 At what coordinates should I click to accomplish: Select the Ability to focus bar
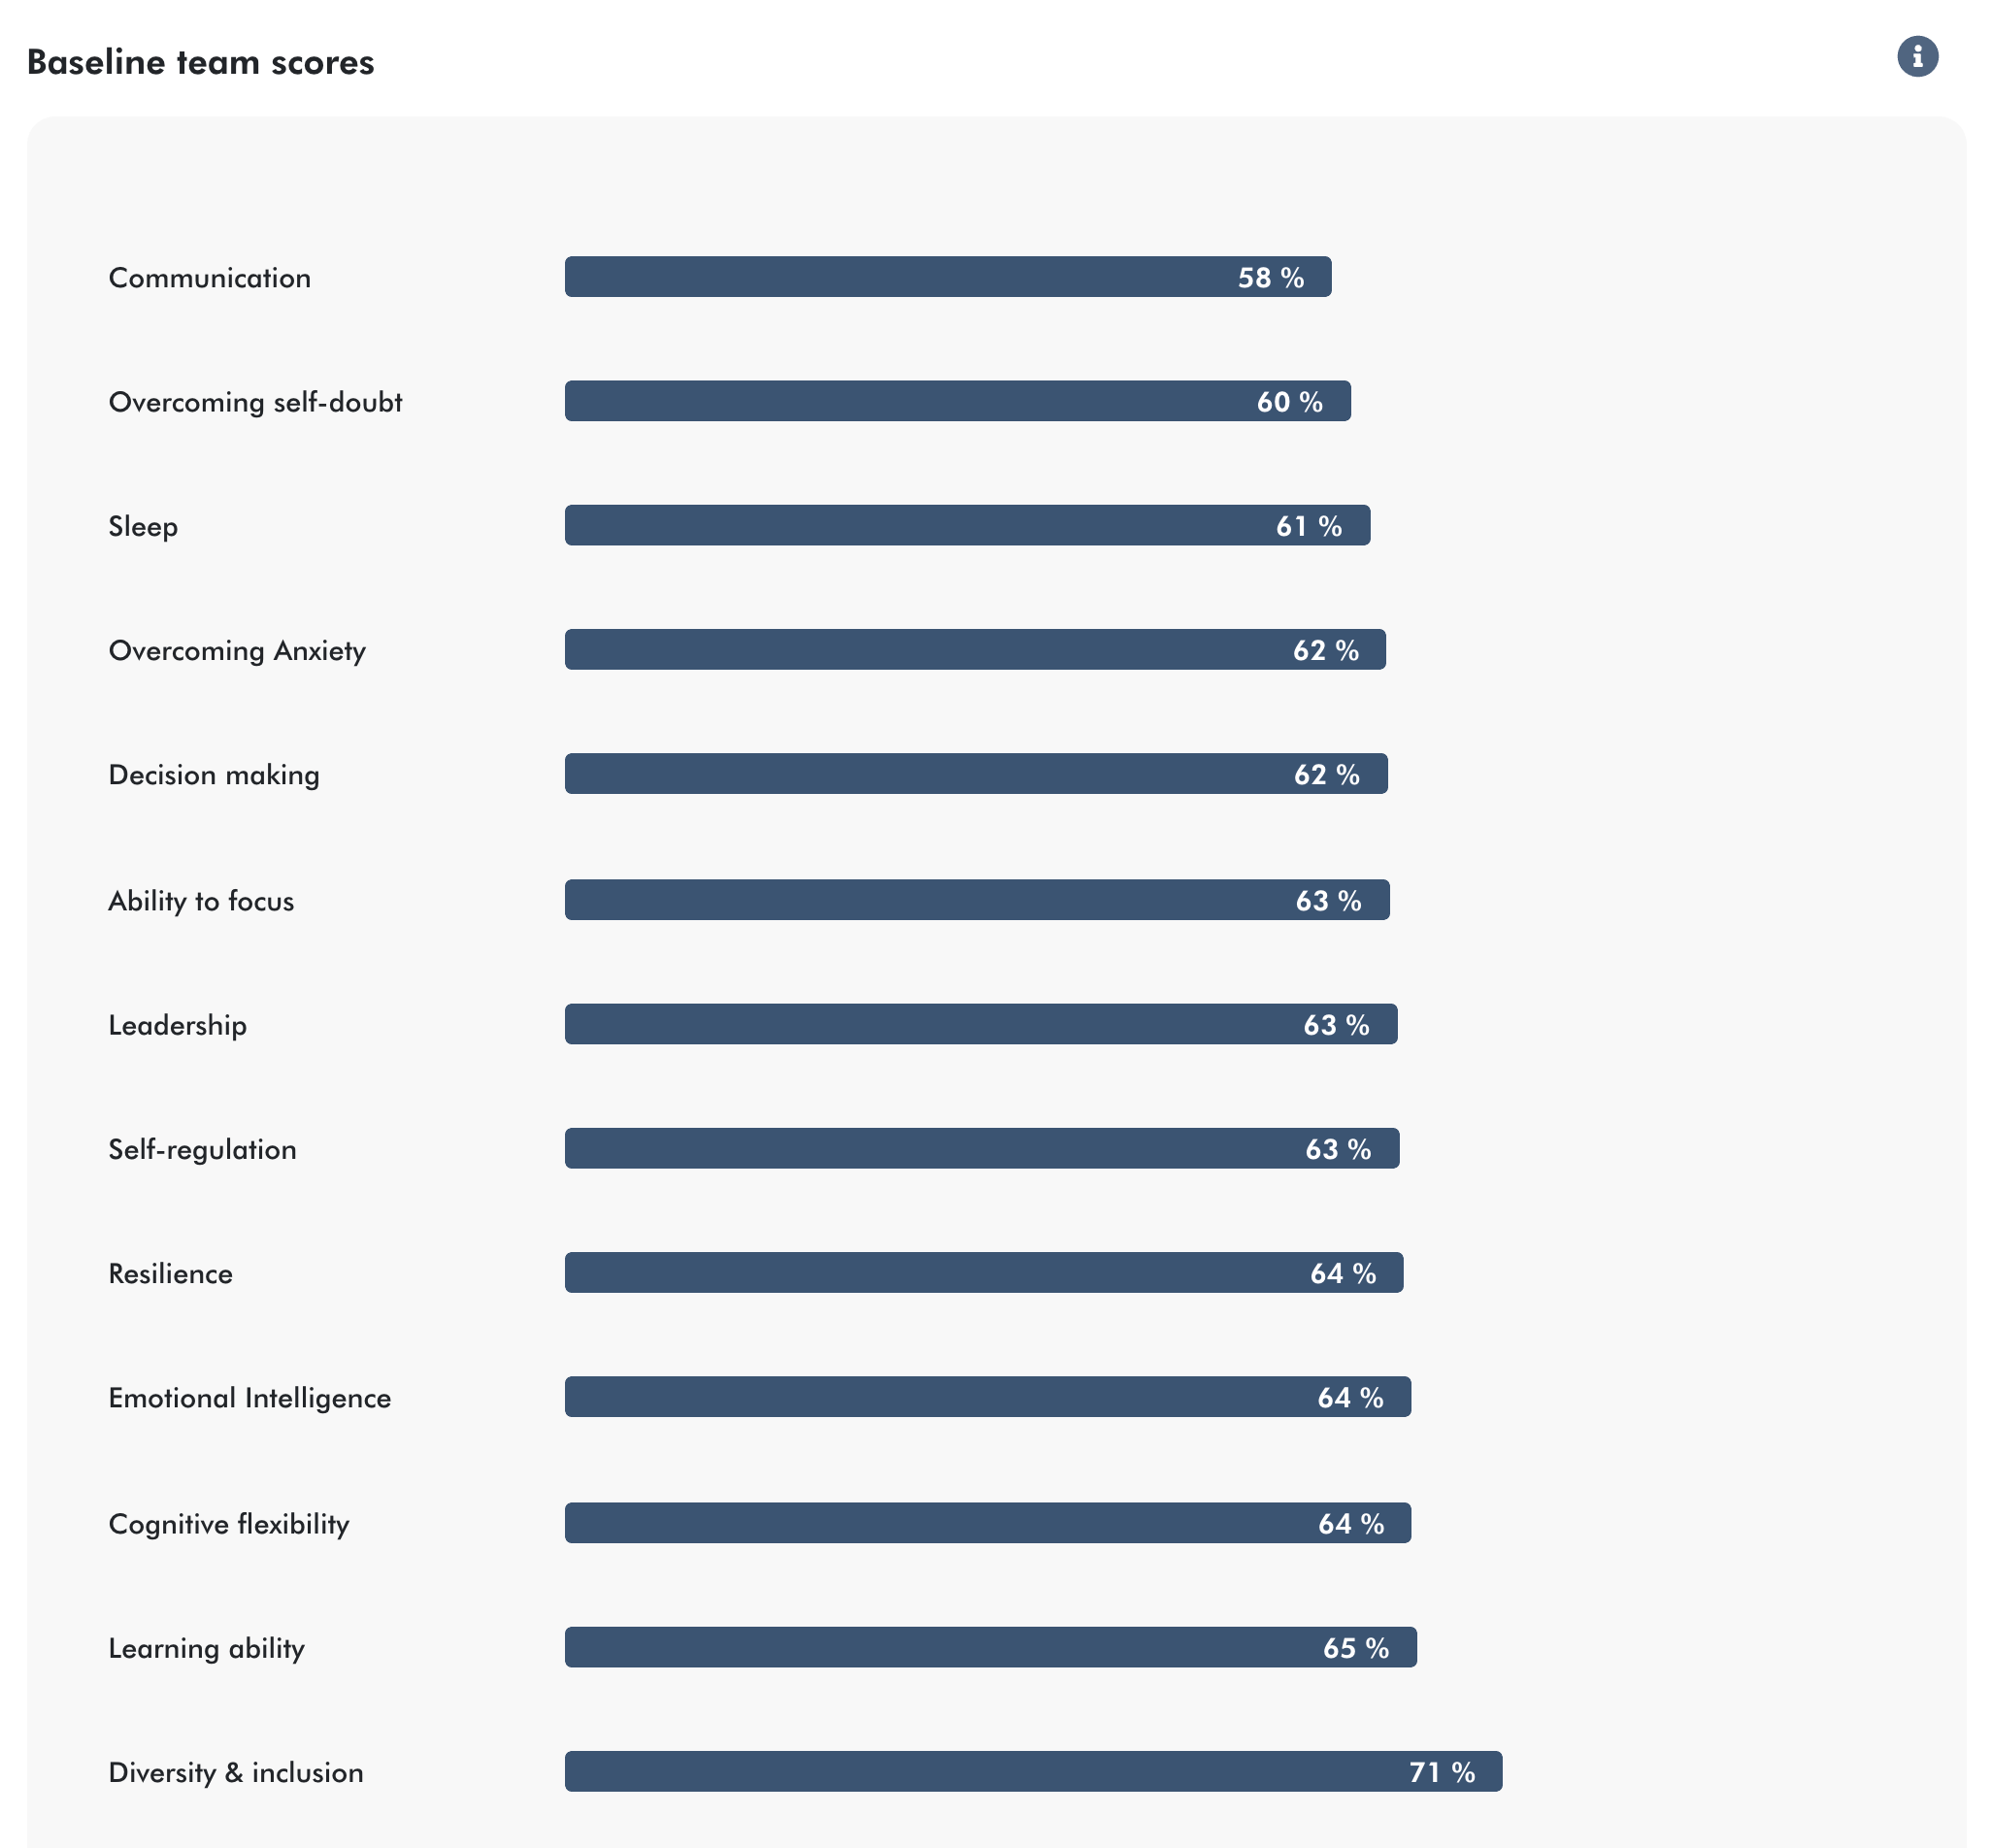[976, 900]
